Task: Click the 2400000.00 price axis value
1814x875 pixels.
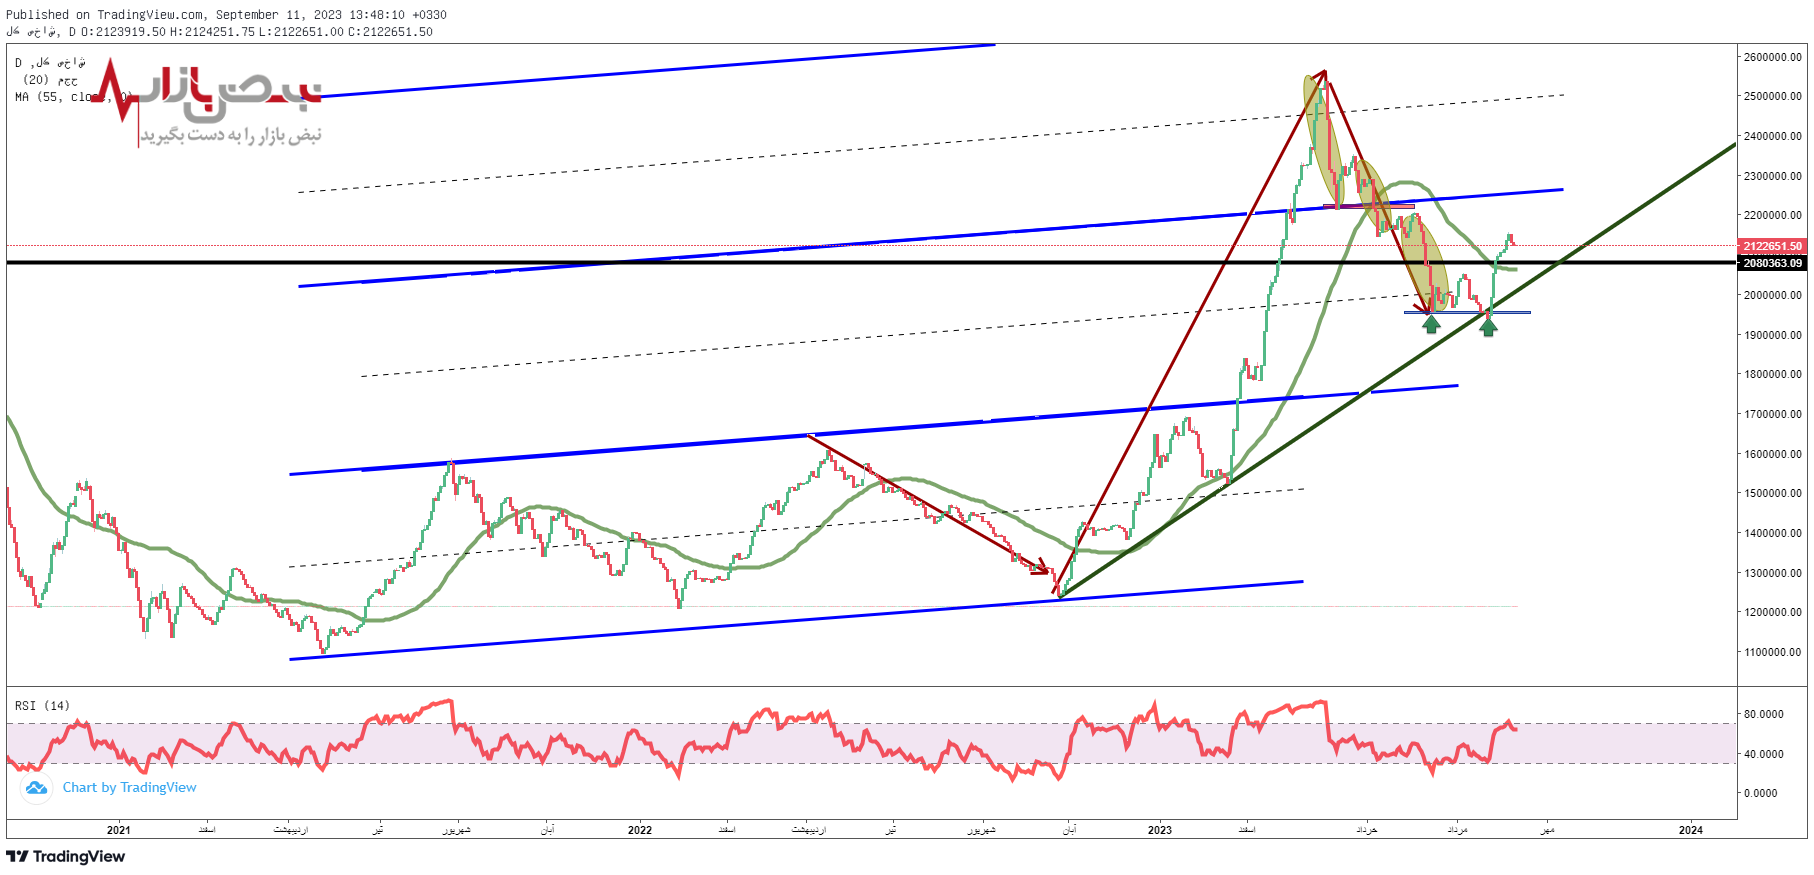Action: (1773, 136)
